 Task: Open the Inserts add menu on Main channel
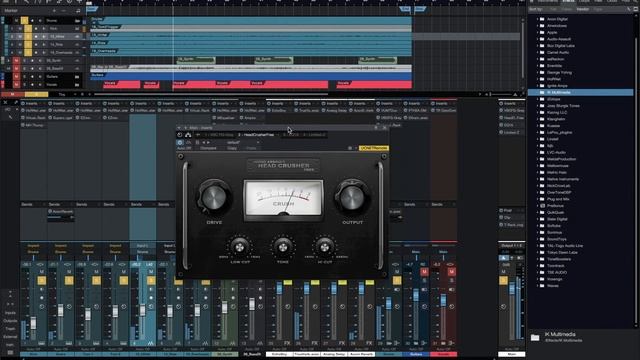[522, 104]
